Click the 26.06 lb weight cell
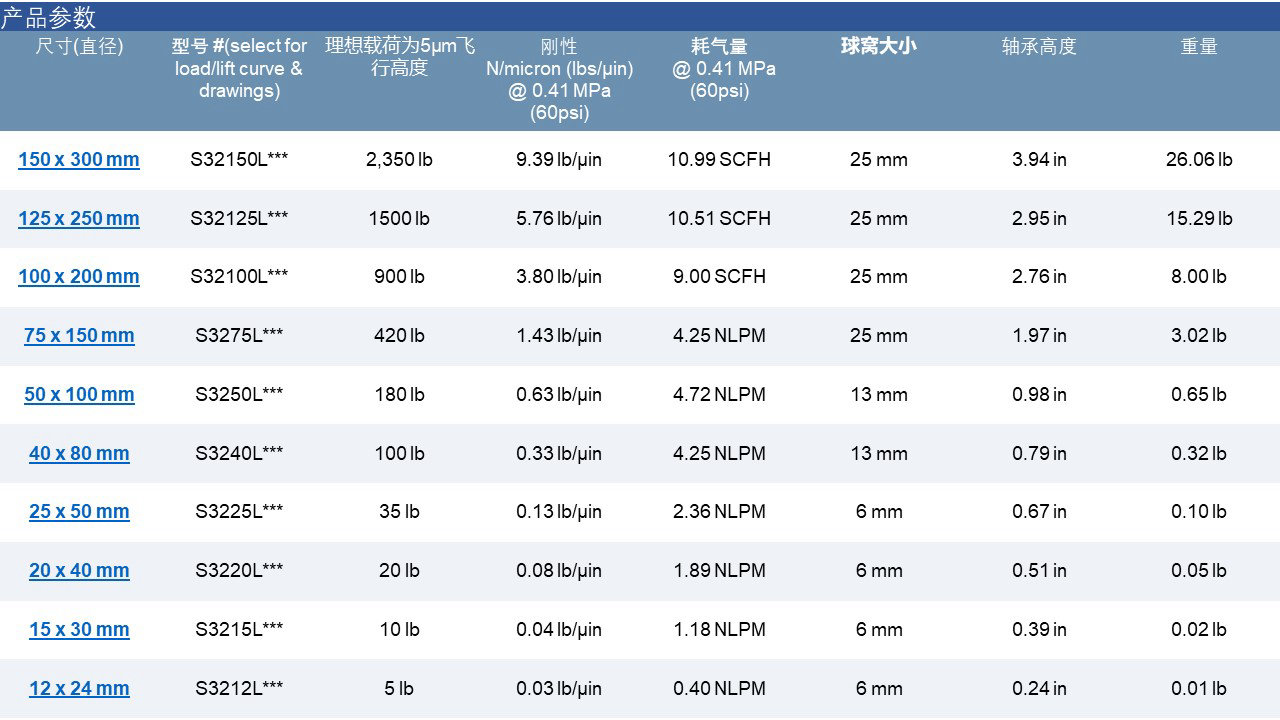This screenshot has width=1280, height=720. (1198, 160)
